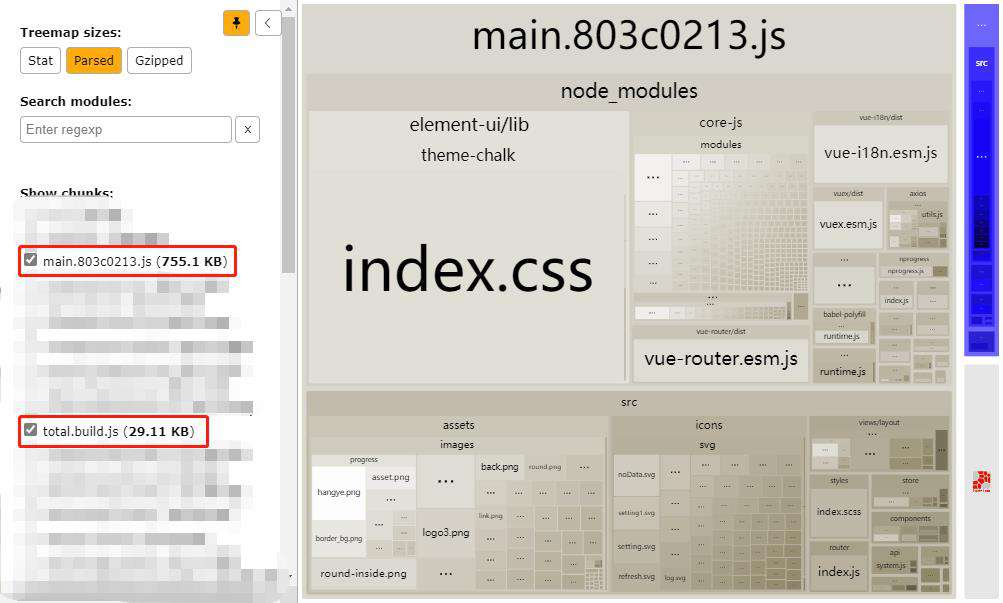Click the router index.js treemap block
This screenshot has height=603, width=1003.
(x=839, y=572)
